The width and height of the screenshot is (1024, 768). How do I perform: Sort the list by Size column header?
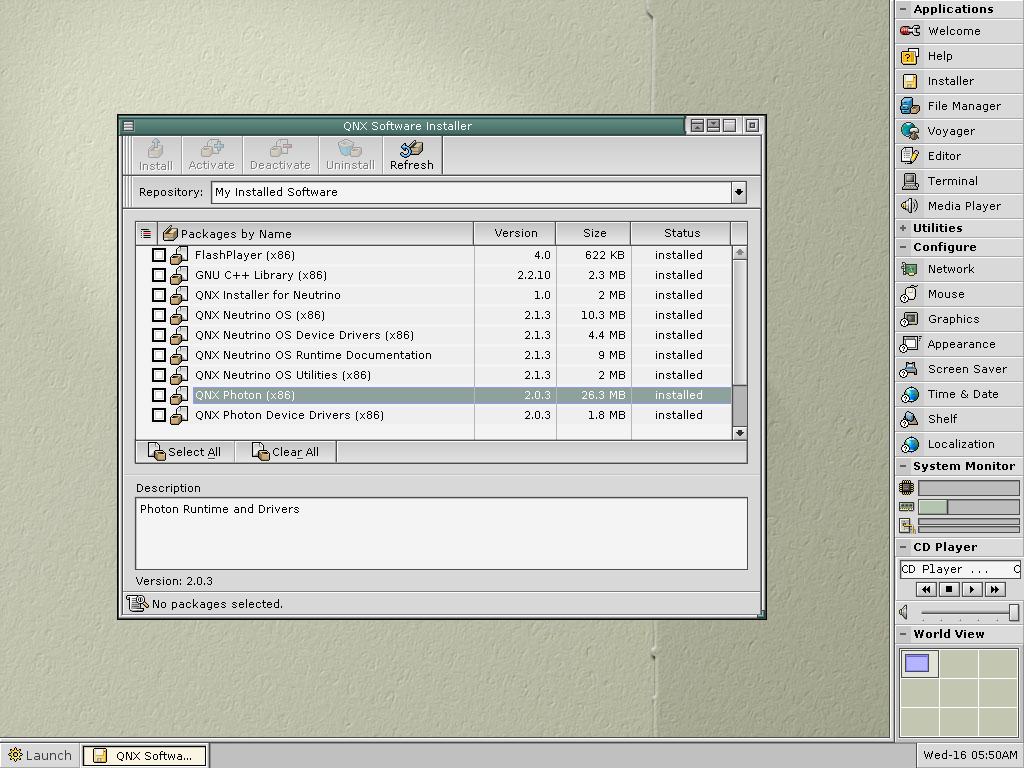point(594,233)
